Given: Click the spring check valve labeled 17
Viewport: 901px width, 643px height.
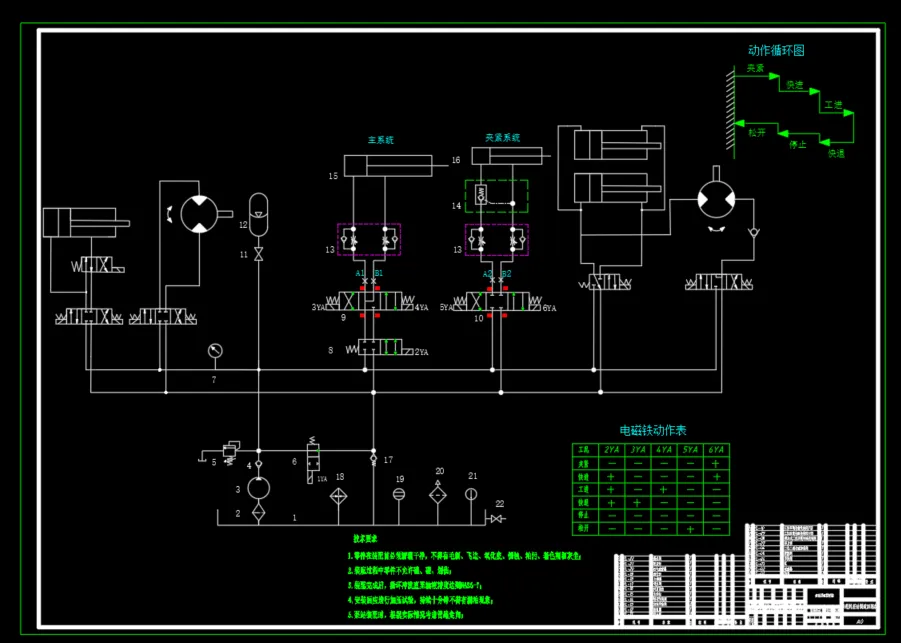Looking at the screenshot, I should (374, 460).
